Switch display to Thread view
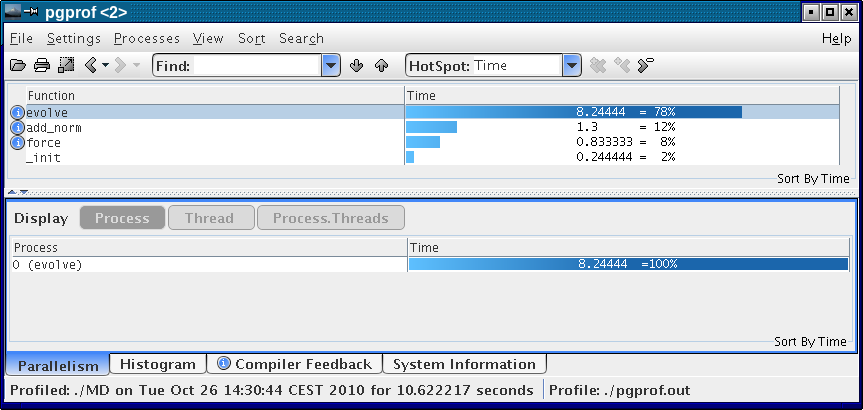Screen dimensions: 863x410 click(x=209, y=218)
